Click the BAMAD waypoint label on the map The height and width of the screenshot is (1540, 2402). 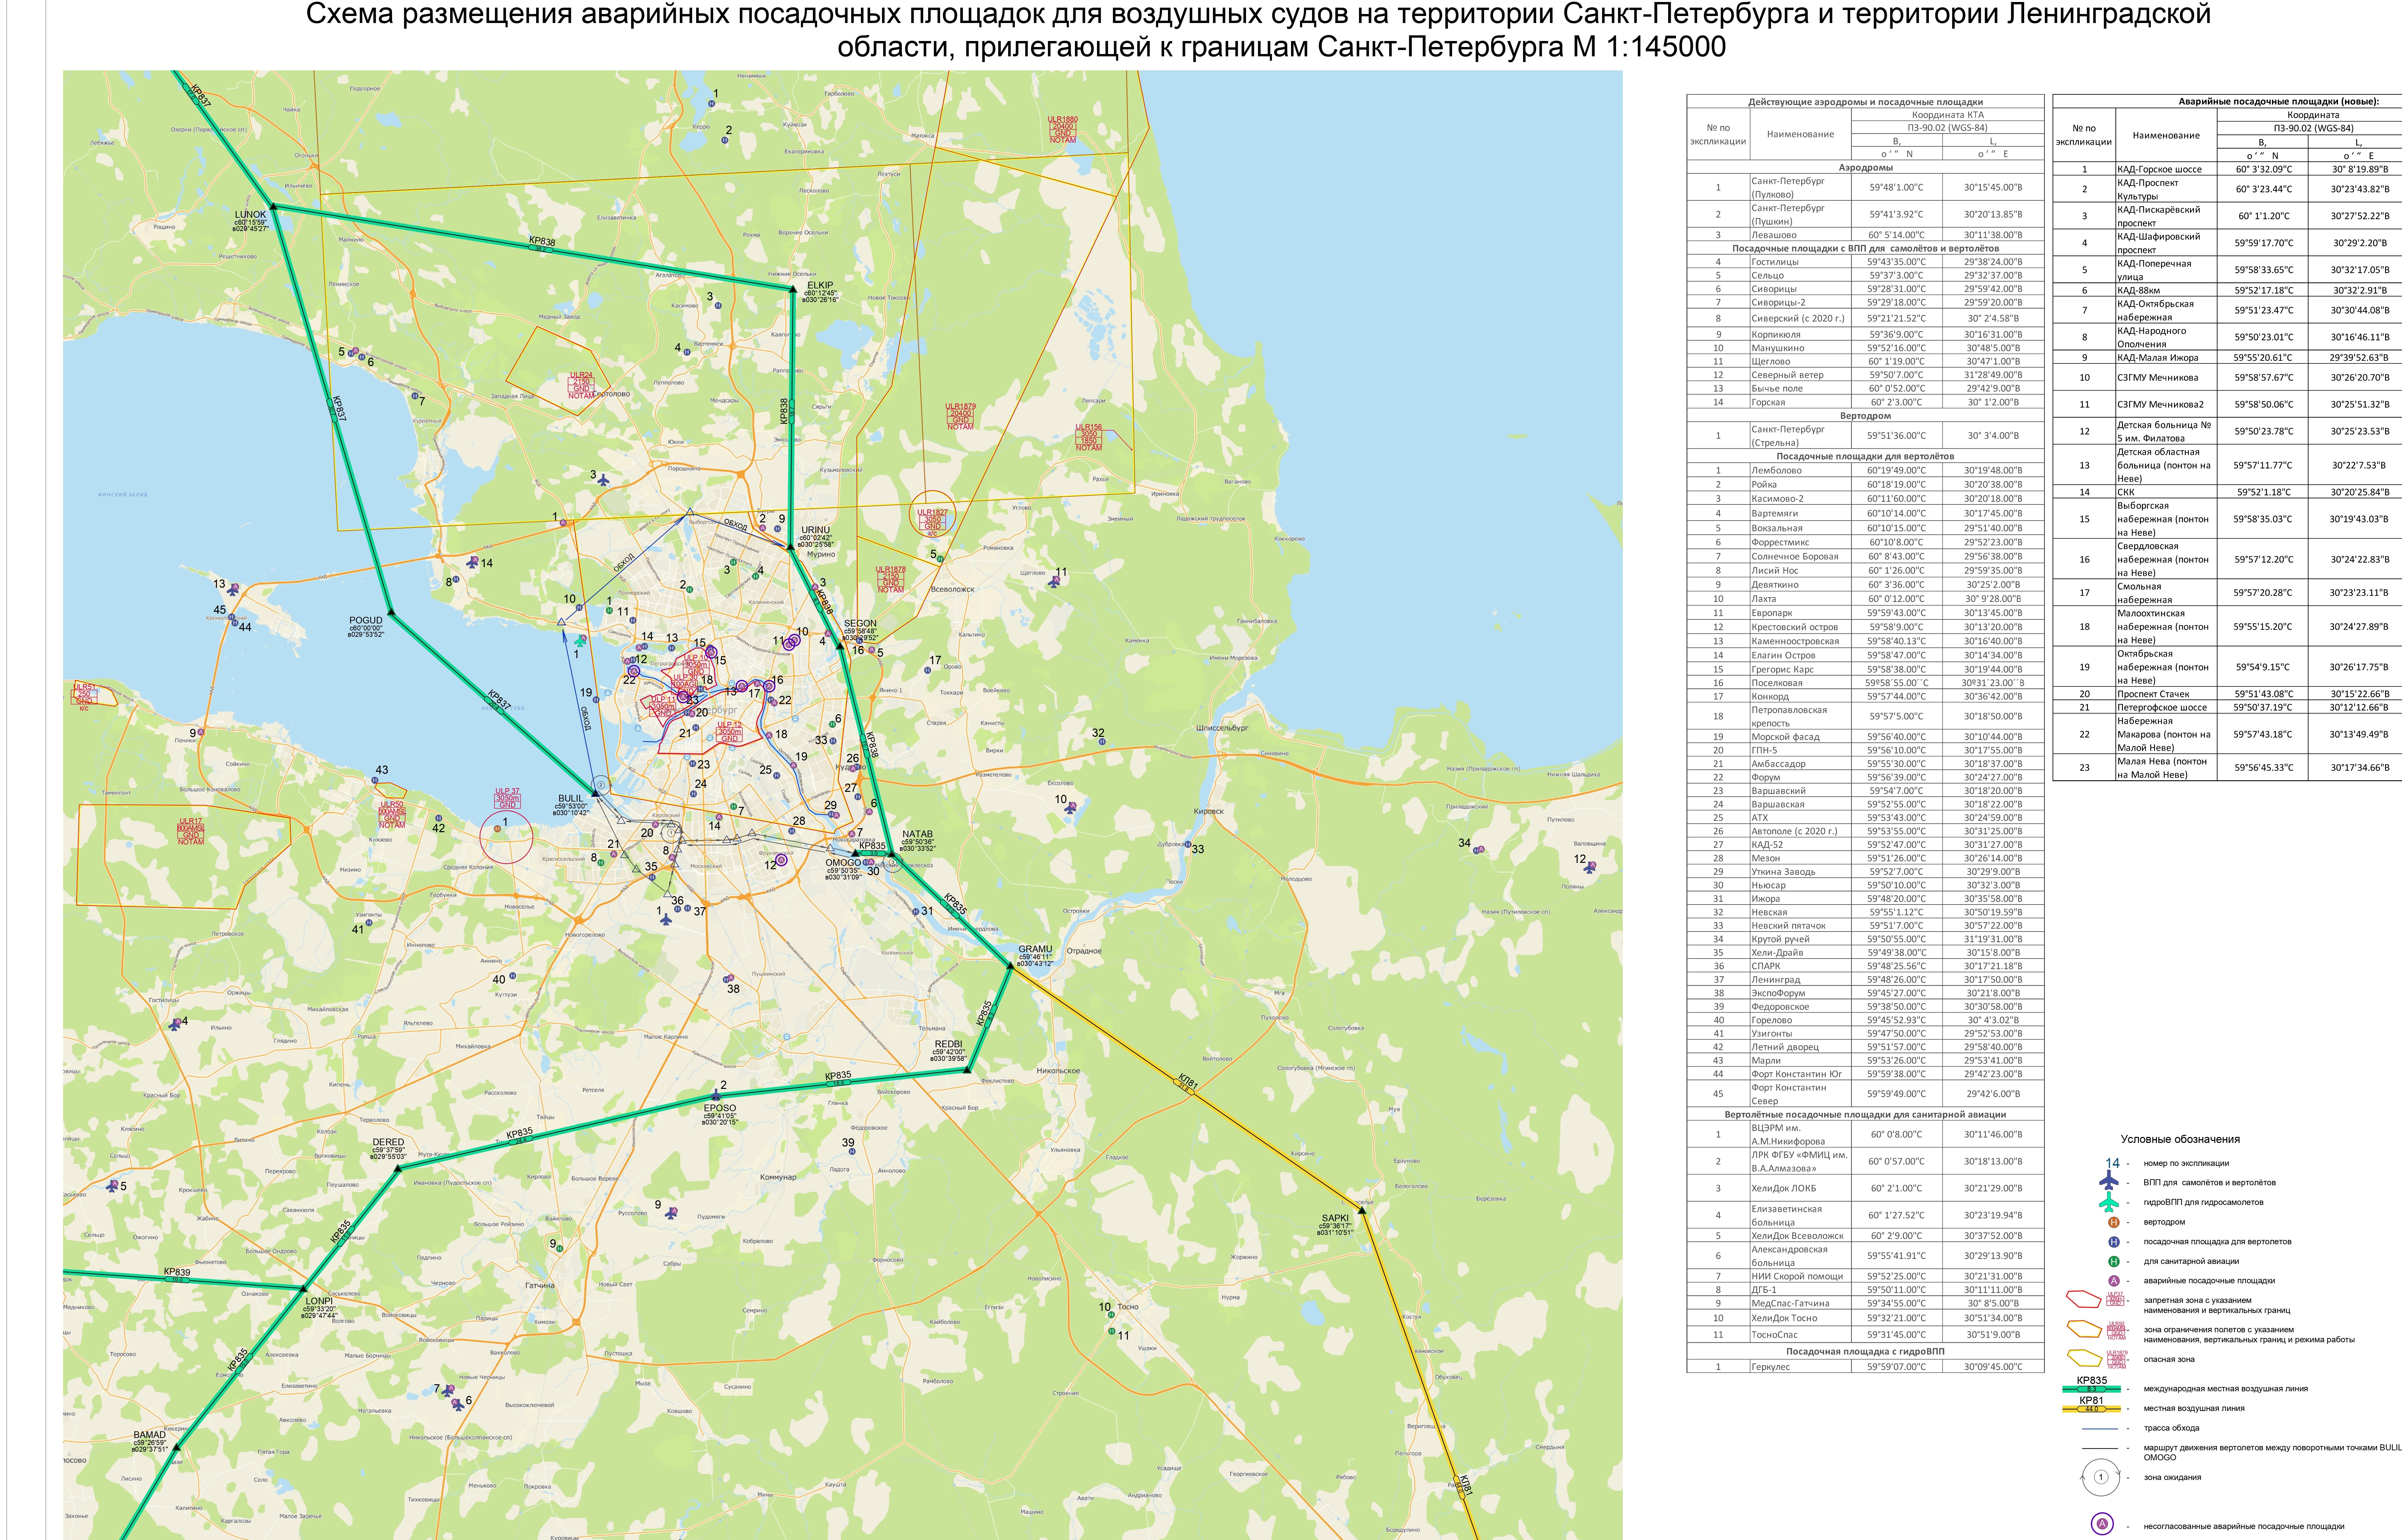pos(150,1435)
